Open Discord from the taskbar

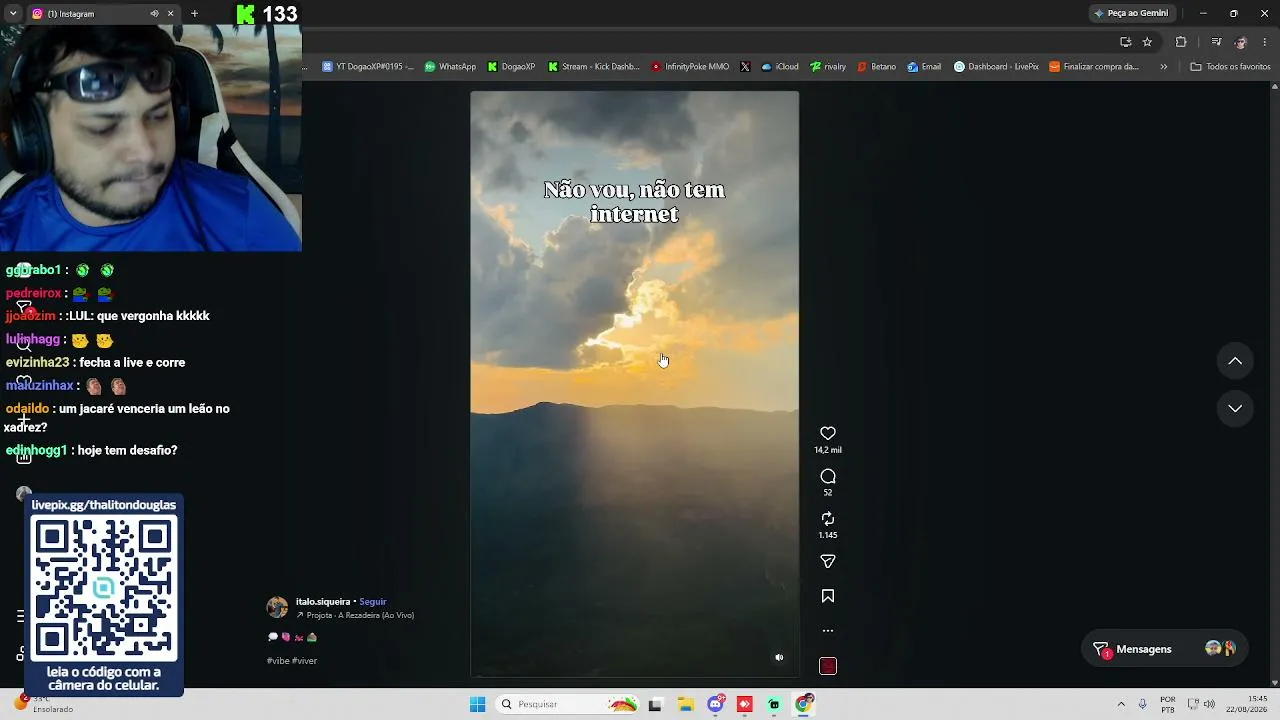click(x=716, y=704)
